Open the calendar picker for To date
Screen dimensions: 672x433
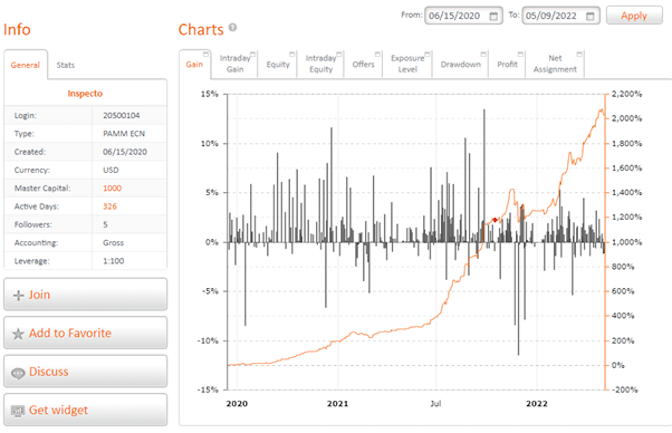coord(590,16)
